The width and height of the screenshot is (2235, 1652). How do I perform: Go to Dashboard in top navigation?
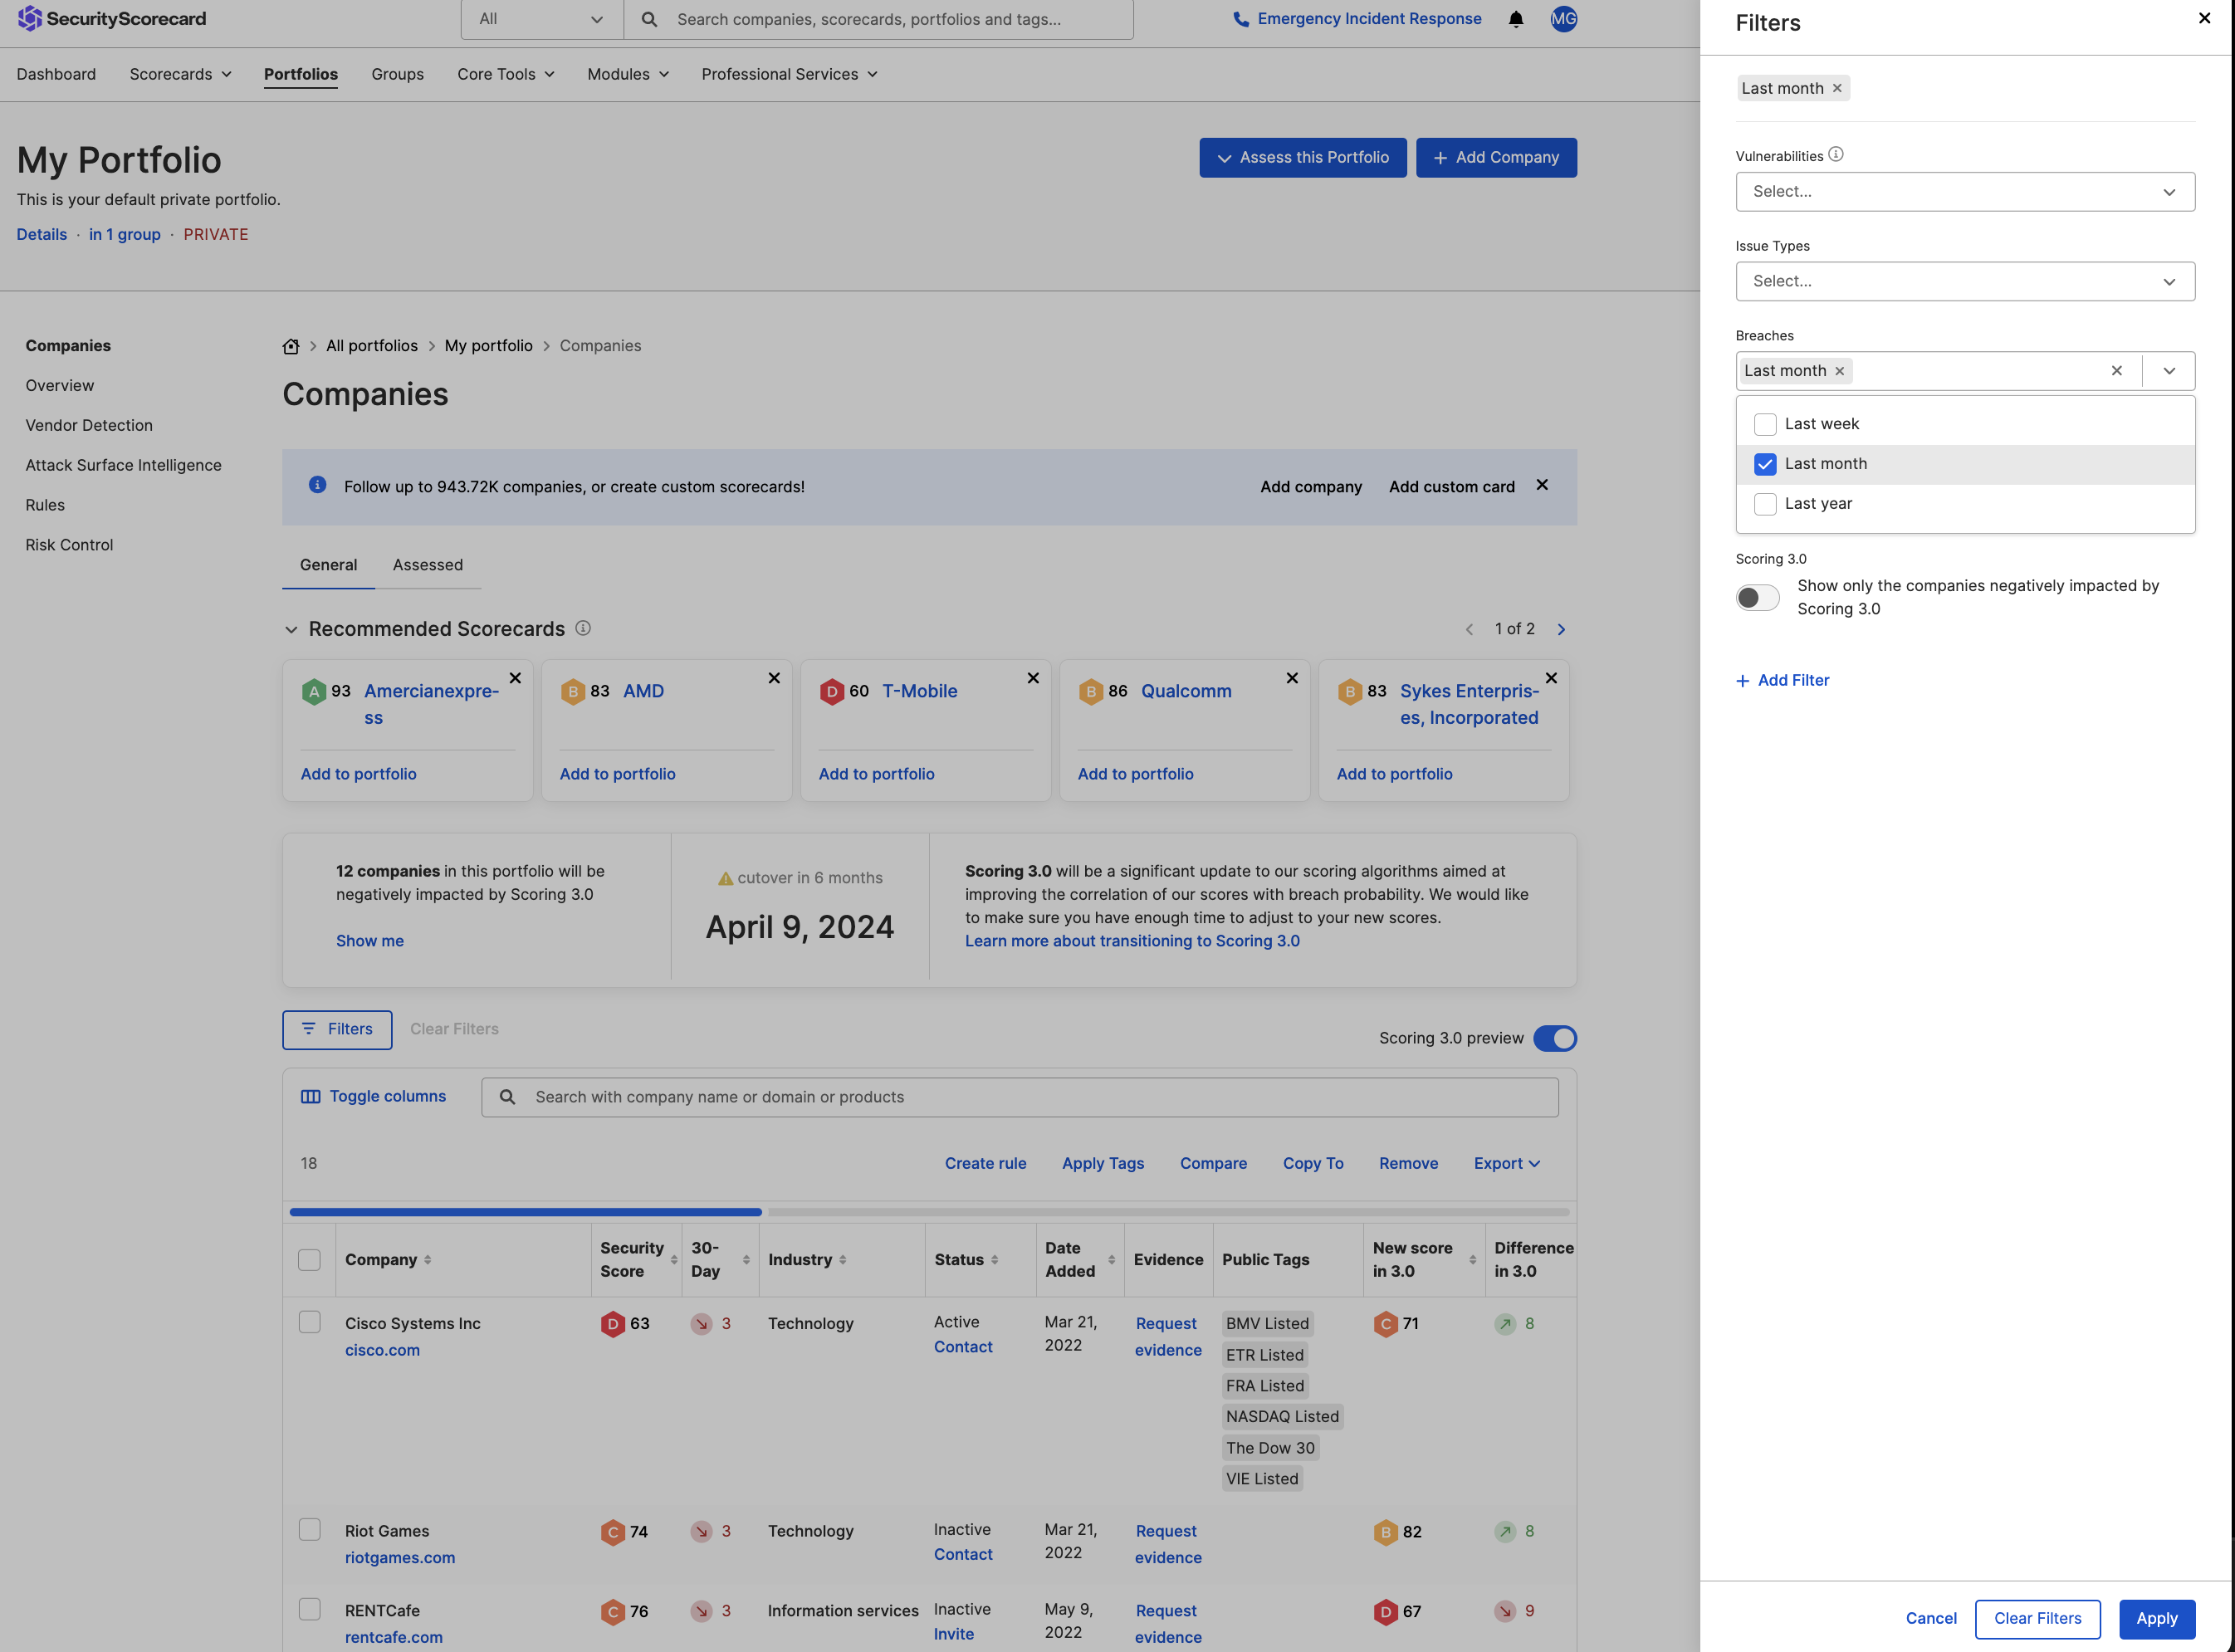(x=56, y=74)
